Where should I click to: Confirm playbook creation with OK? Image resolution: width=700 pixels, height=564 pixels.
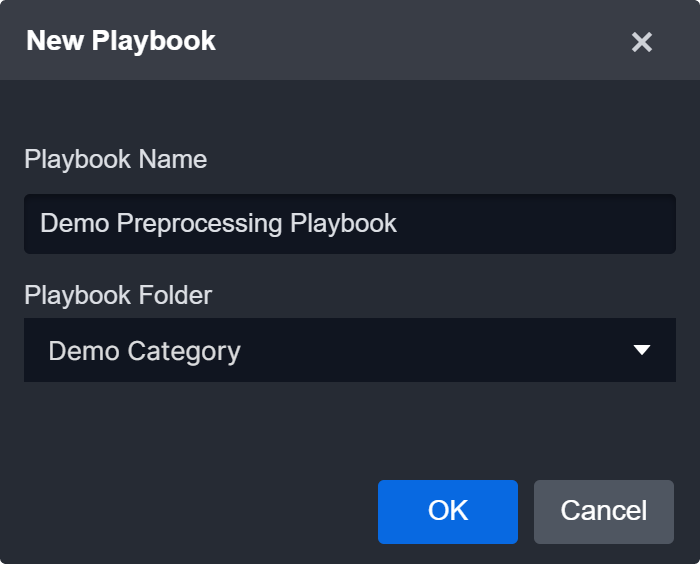click(x=447, y=511)
